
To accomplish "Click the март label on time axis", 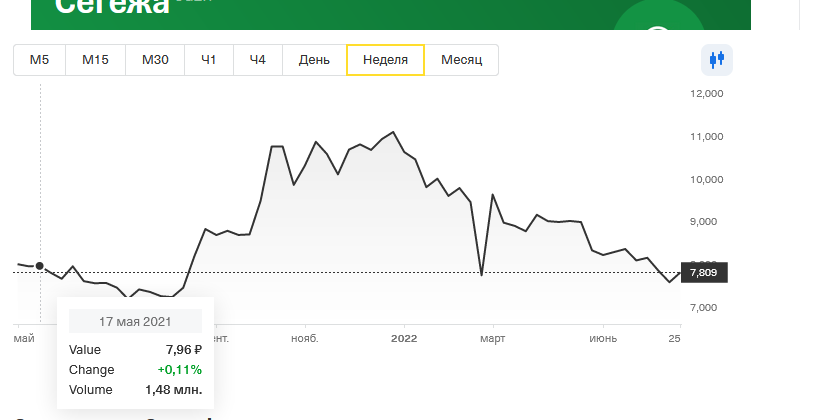I will 493,339.
